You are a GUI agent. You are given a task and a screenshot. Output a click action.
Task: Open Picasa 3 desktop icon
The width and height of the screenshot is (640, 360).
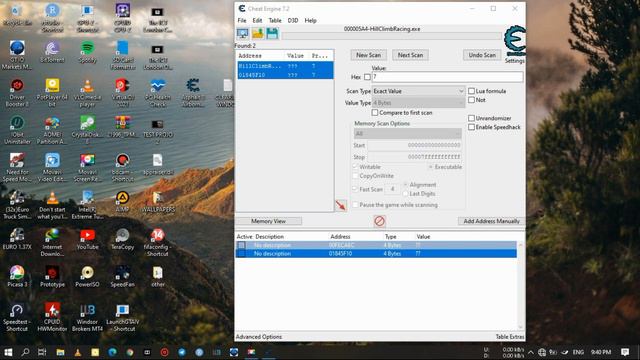pos(17,276)
